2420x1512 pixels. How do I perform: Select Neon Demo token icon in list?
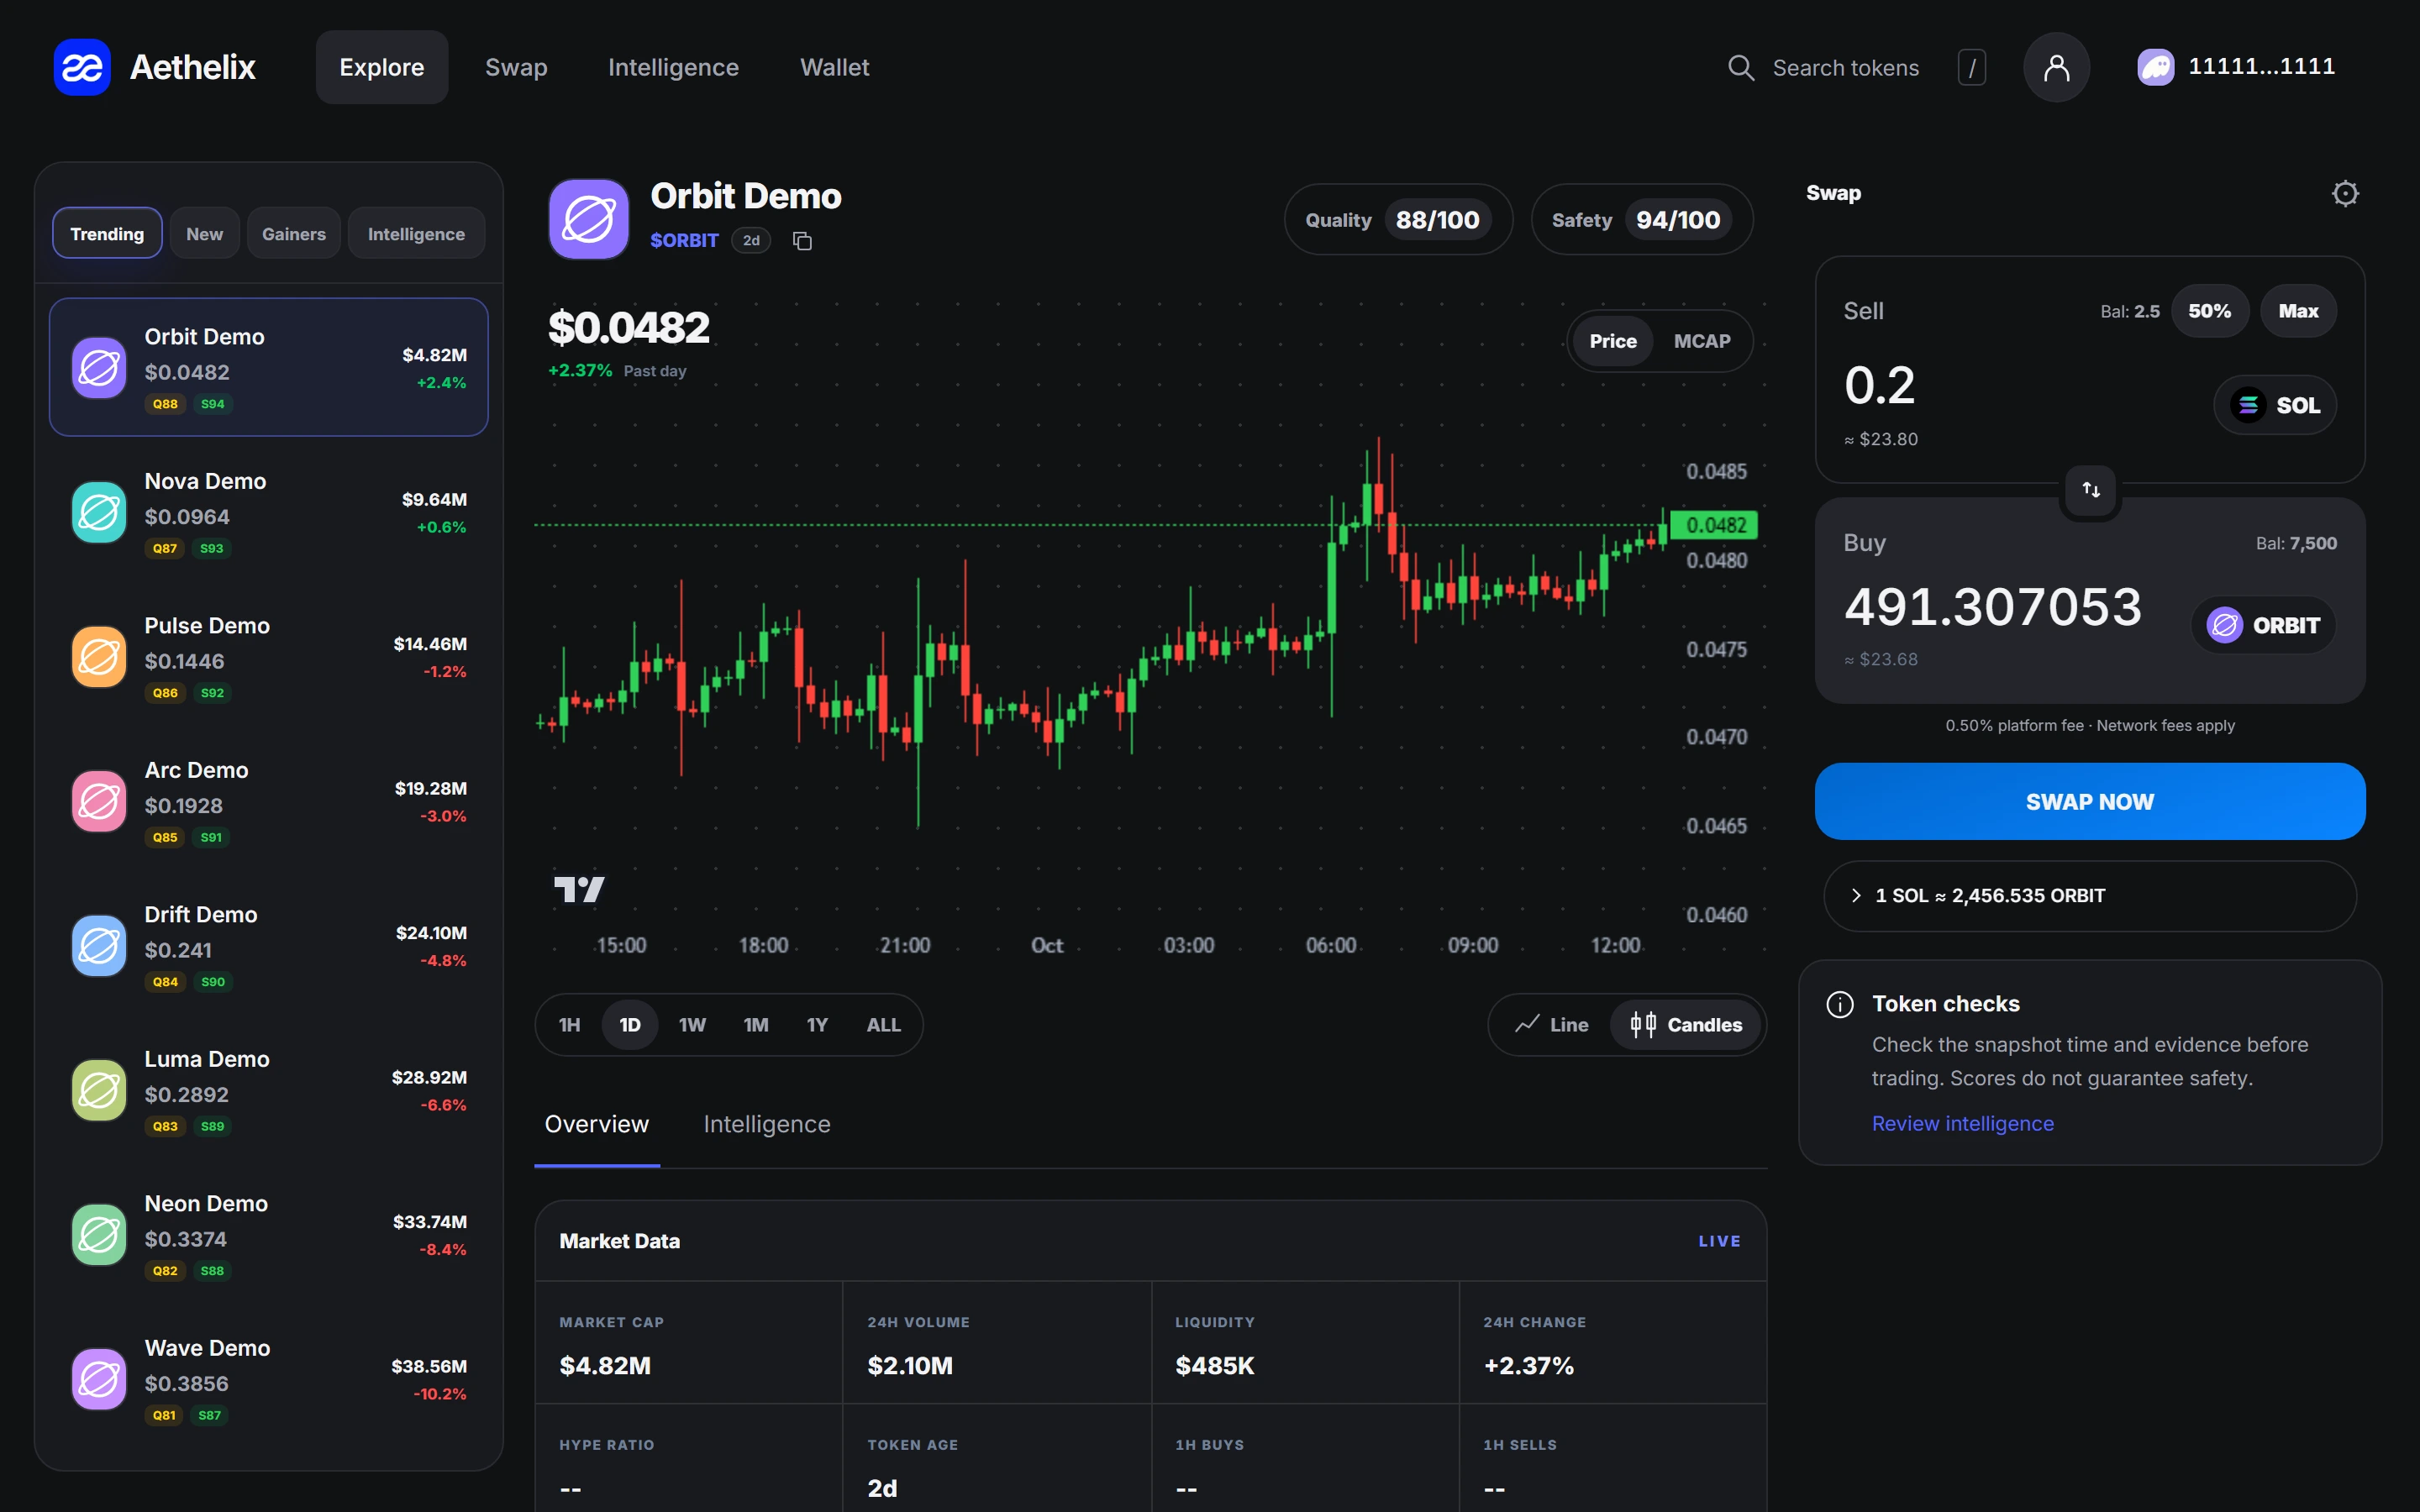point(99,1235)
